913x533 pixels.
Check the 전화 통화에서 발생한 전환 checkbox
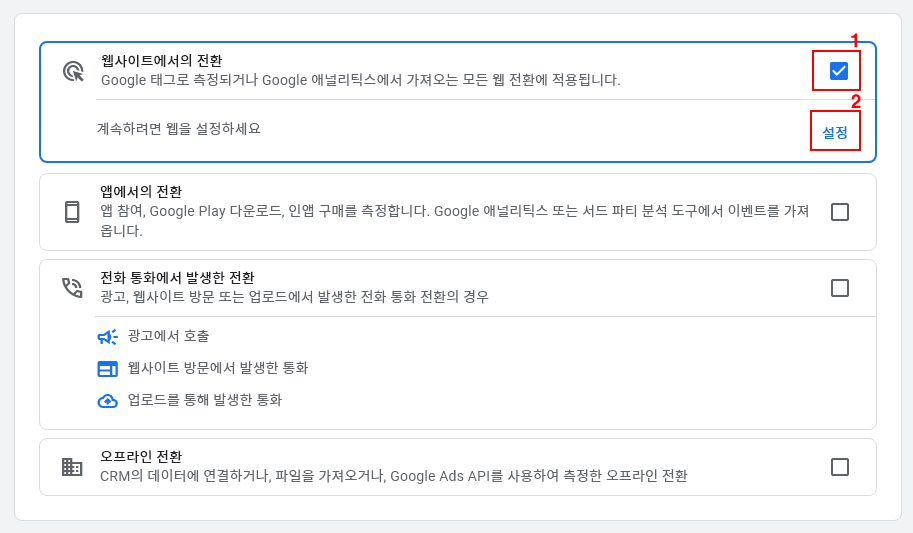click(x=840, y=288)
